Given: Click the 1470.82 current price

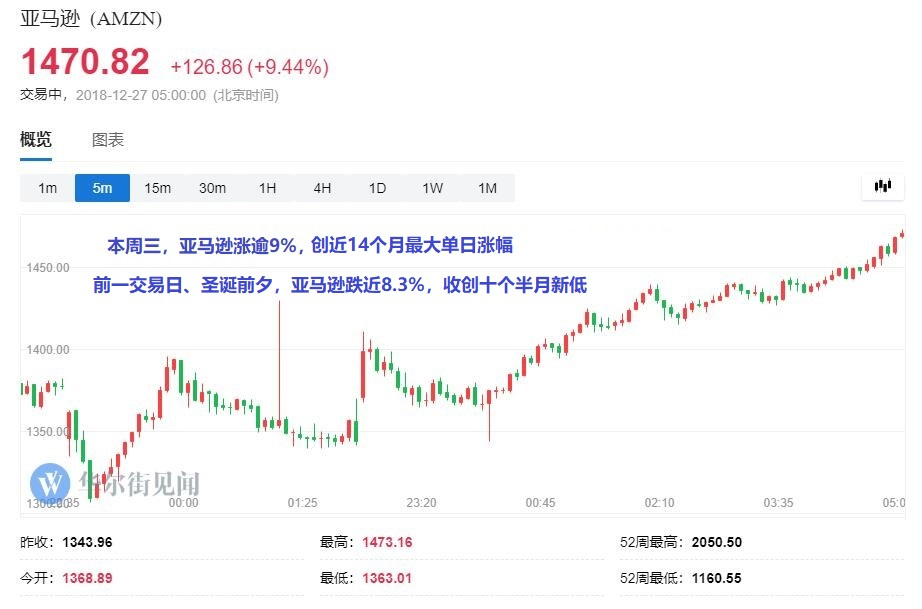Looking at the screenshot, I should pos(85,62).
